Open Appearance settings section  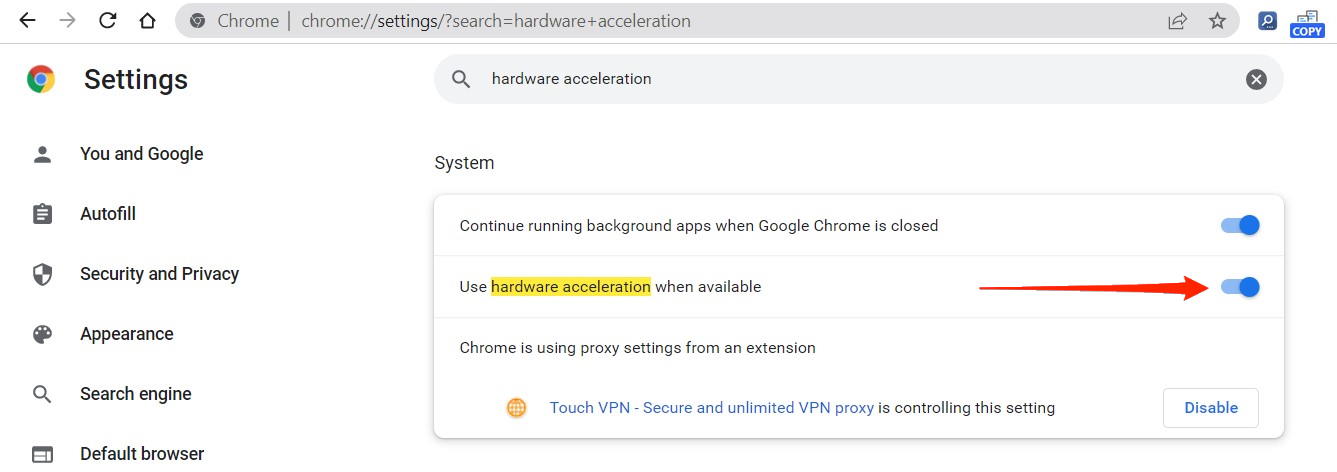[126, 334]
